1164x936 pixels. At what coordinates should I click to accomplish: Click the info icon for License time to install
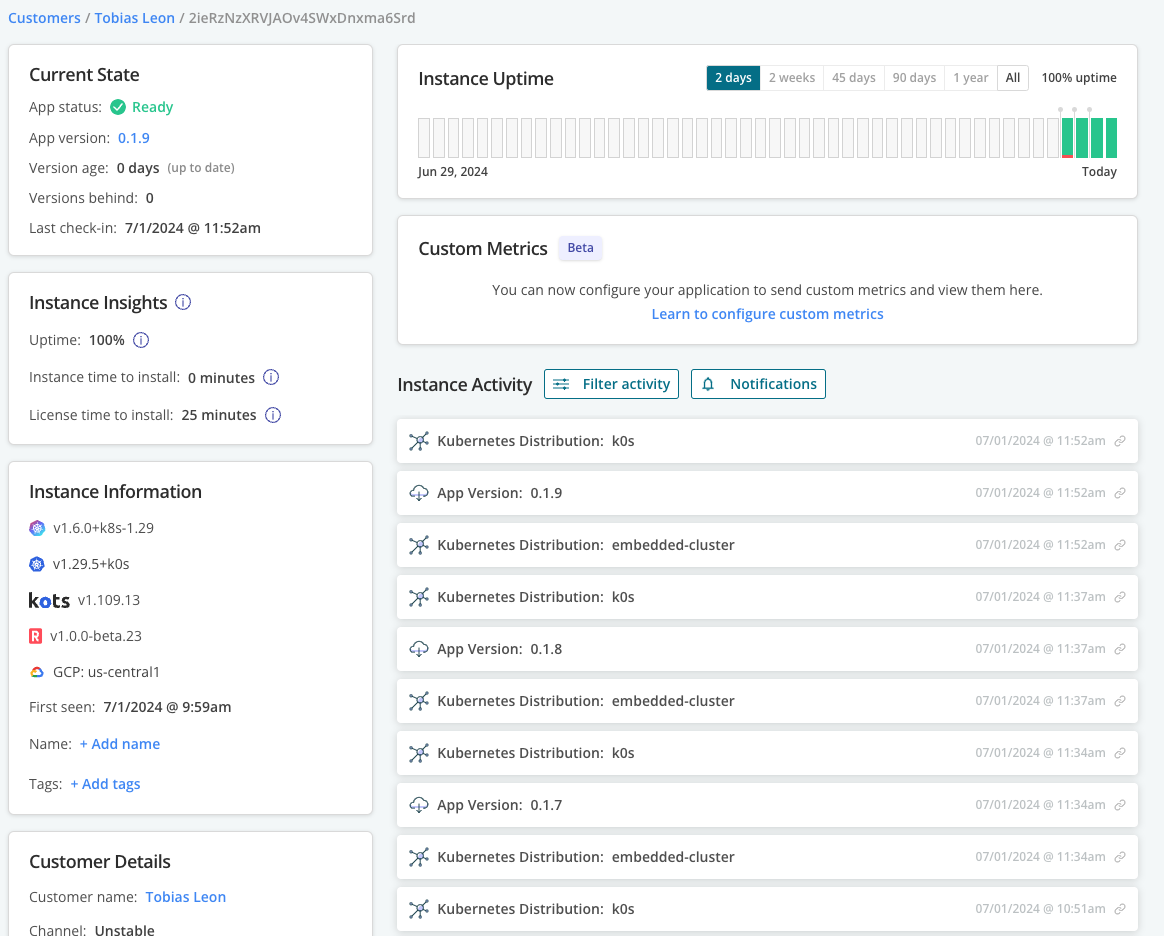[273, 415]
